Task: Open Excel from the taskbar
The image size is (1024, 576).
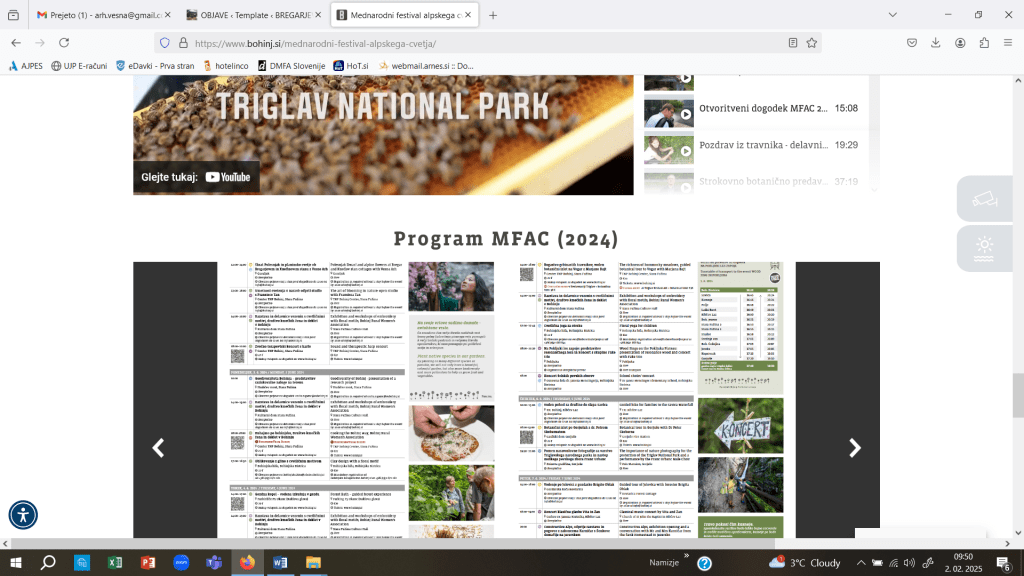Action: pos(114,563)
